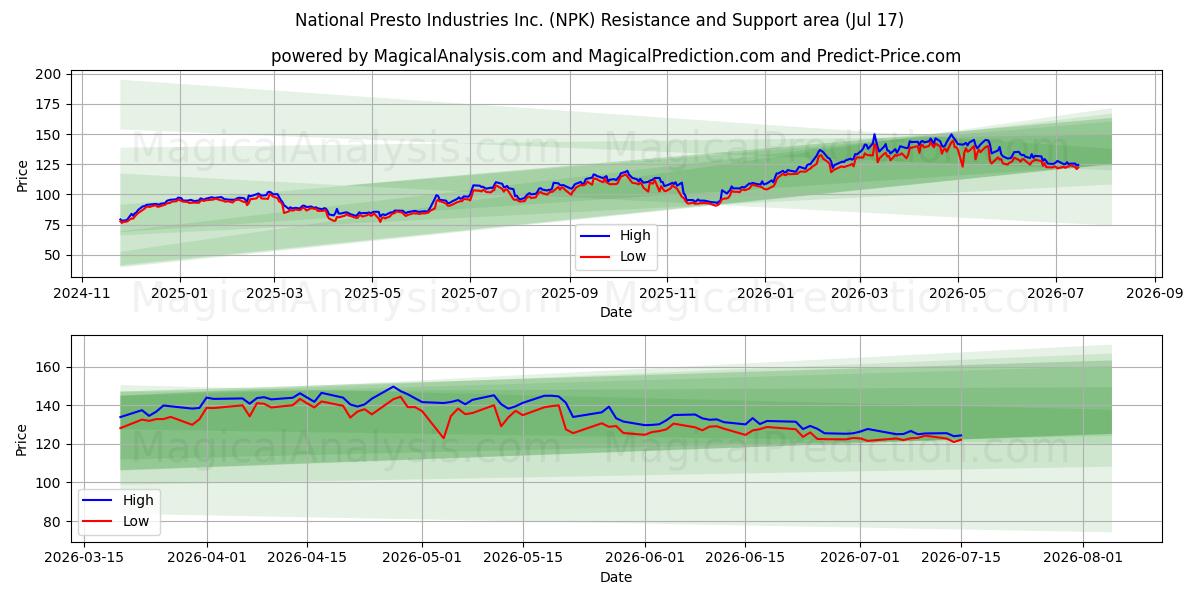Click the '2026-09' tick on upper x-axis
Image resolution: width=1200 pixels, height=600 pixels.
click(x=1155, y=294)
